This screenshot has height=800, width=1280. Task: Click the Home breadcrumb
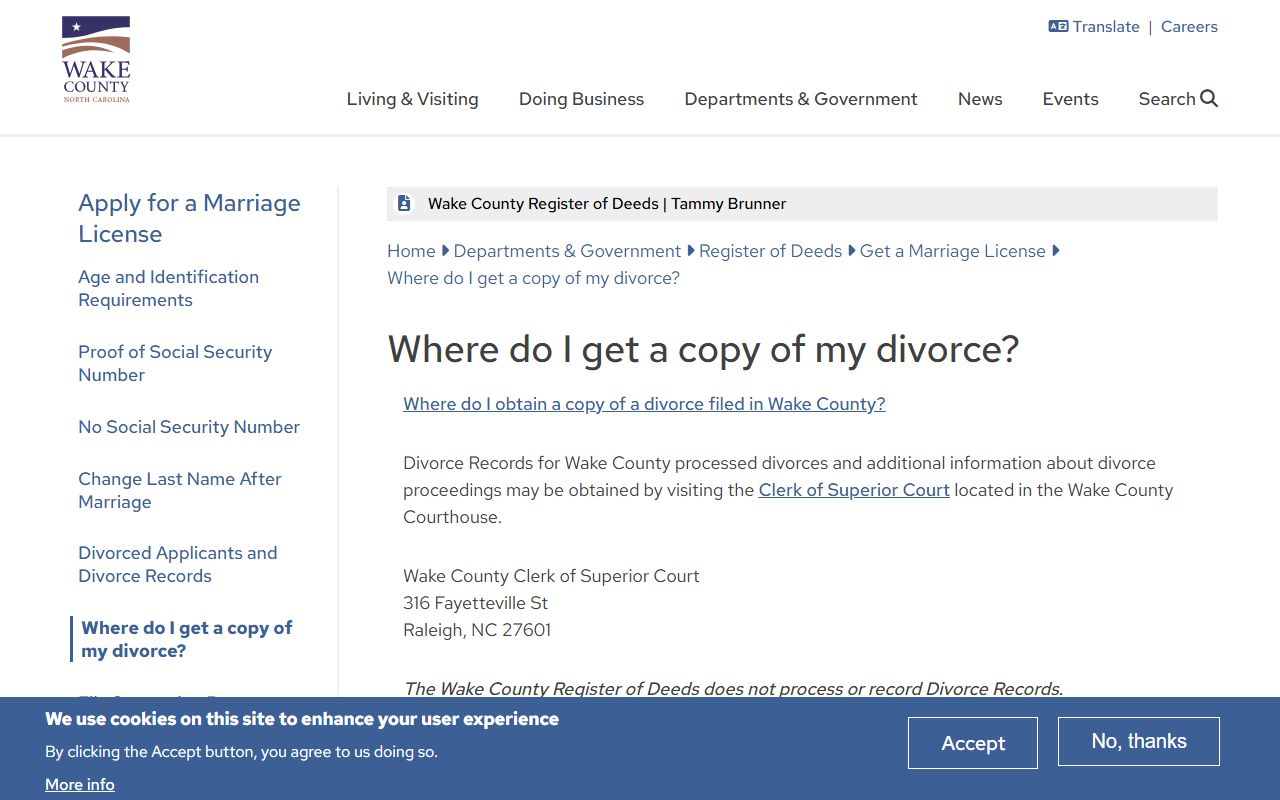tap(411, 251)
